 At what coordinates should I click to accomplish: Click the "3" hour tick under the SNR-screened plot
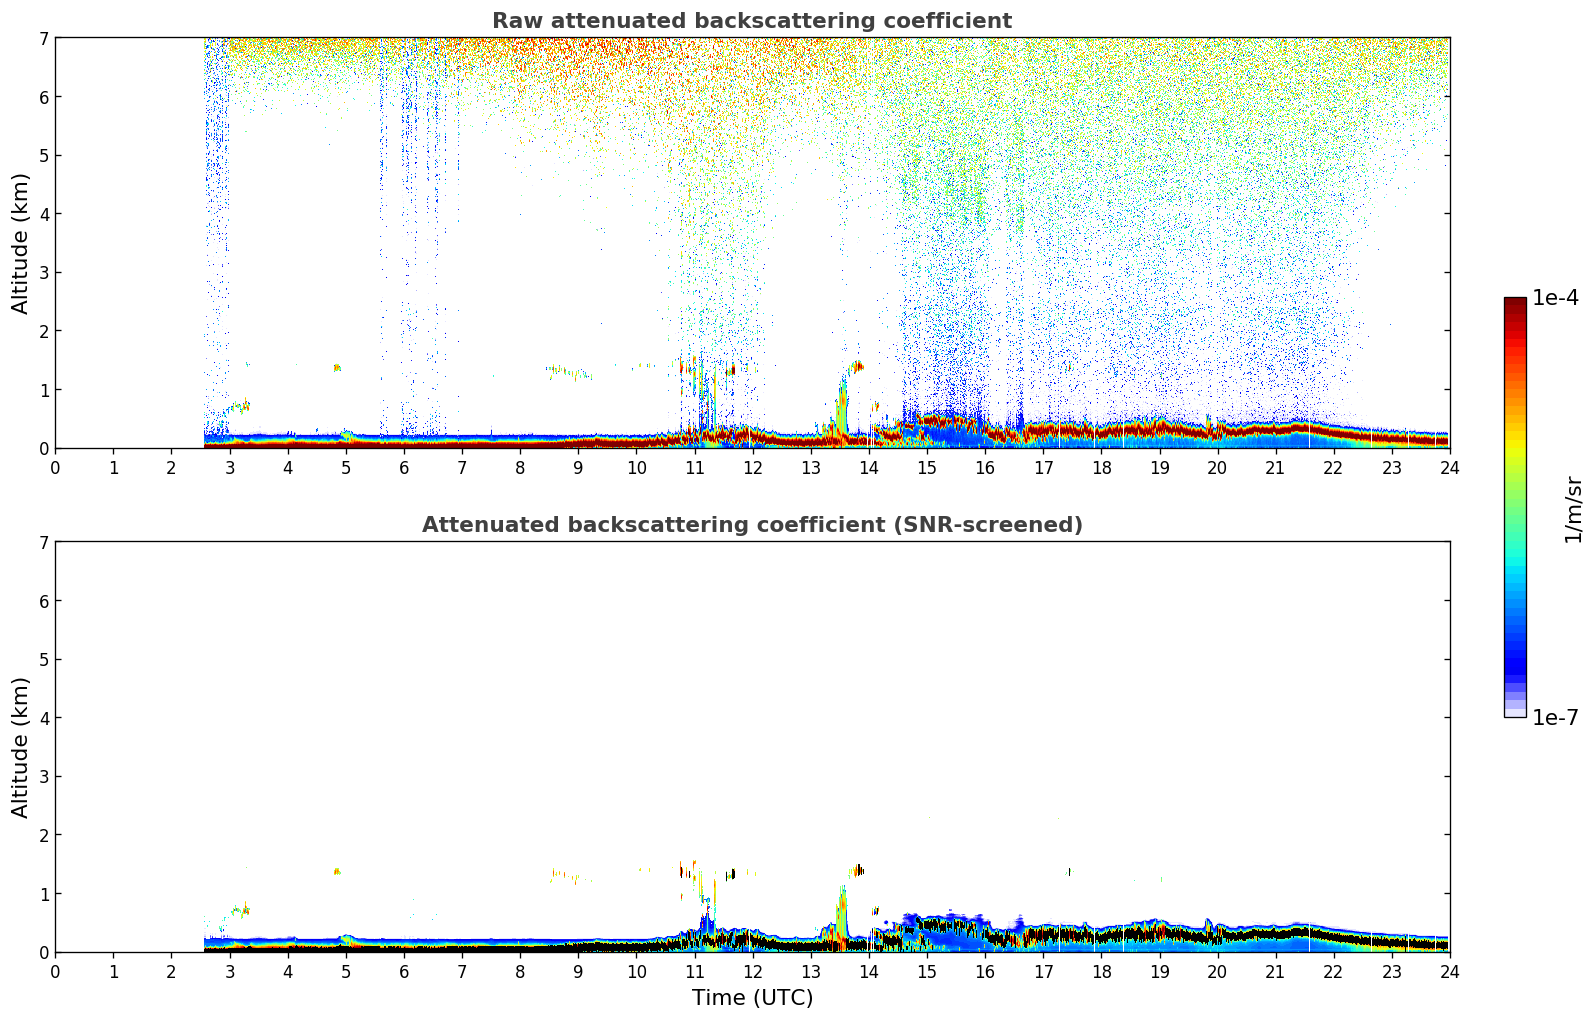click(x=229, y=972)
